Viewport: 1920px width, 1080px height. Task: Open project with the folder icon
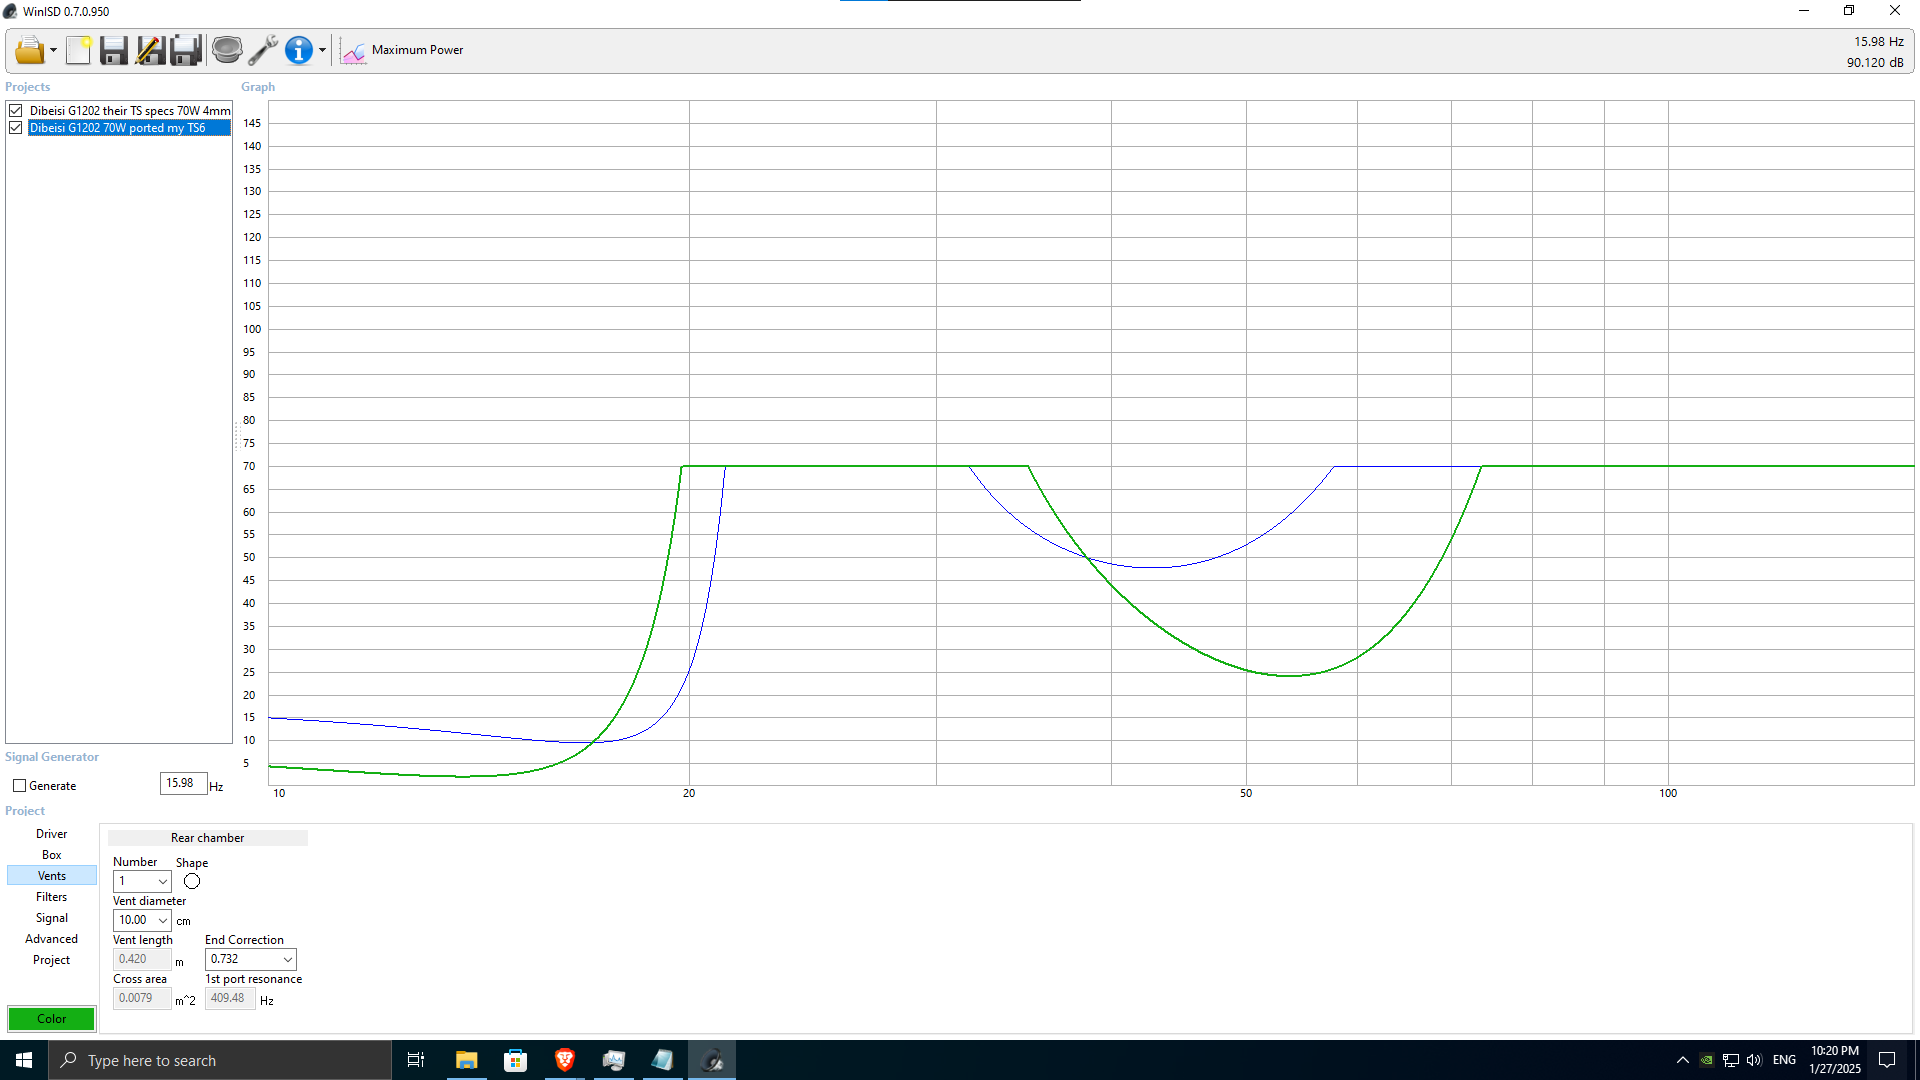pyautogui.click(x=29, y=50)
